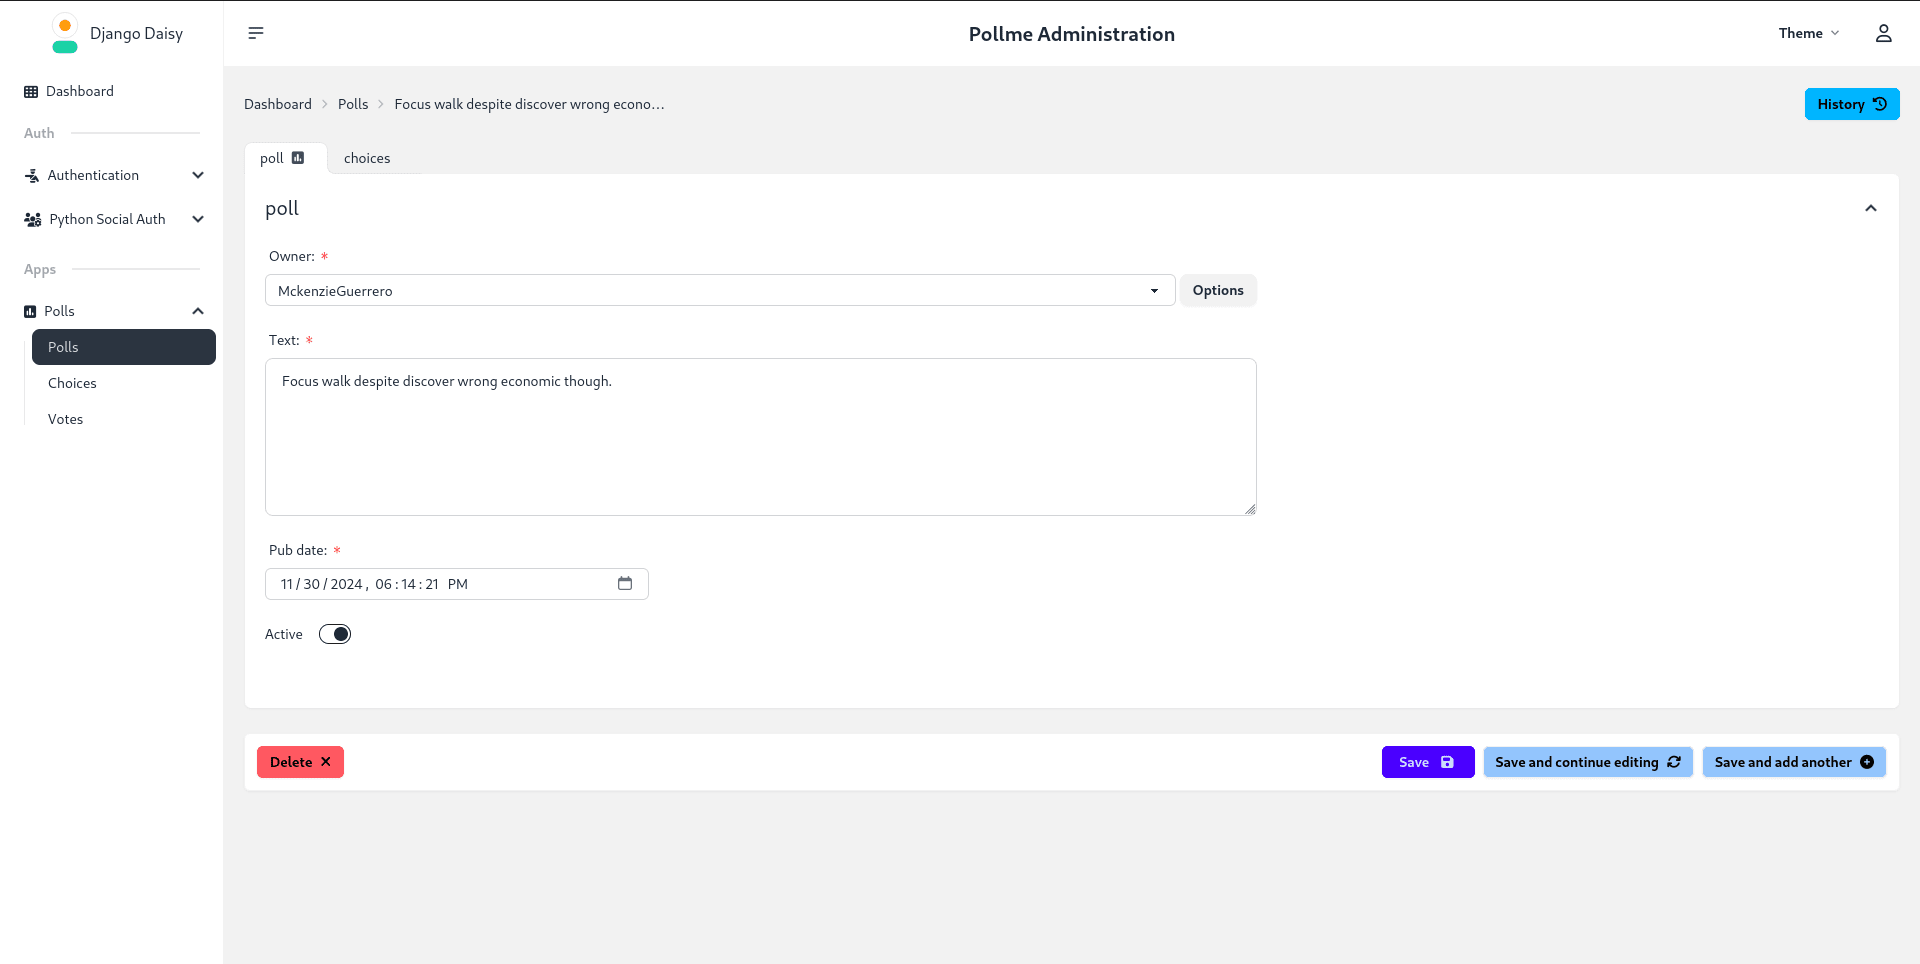This screenshot has height=964, width=1920.
Task: Click inside the poll Text area
Action: pos(760,437)
